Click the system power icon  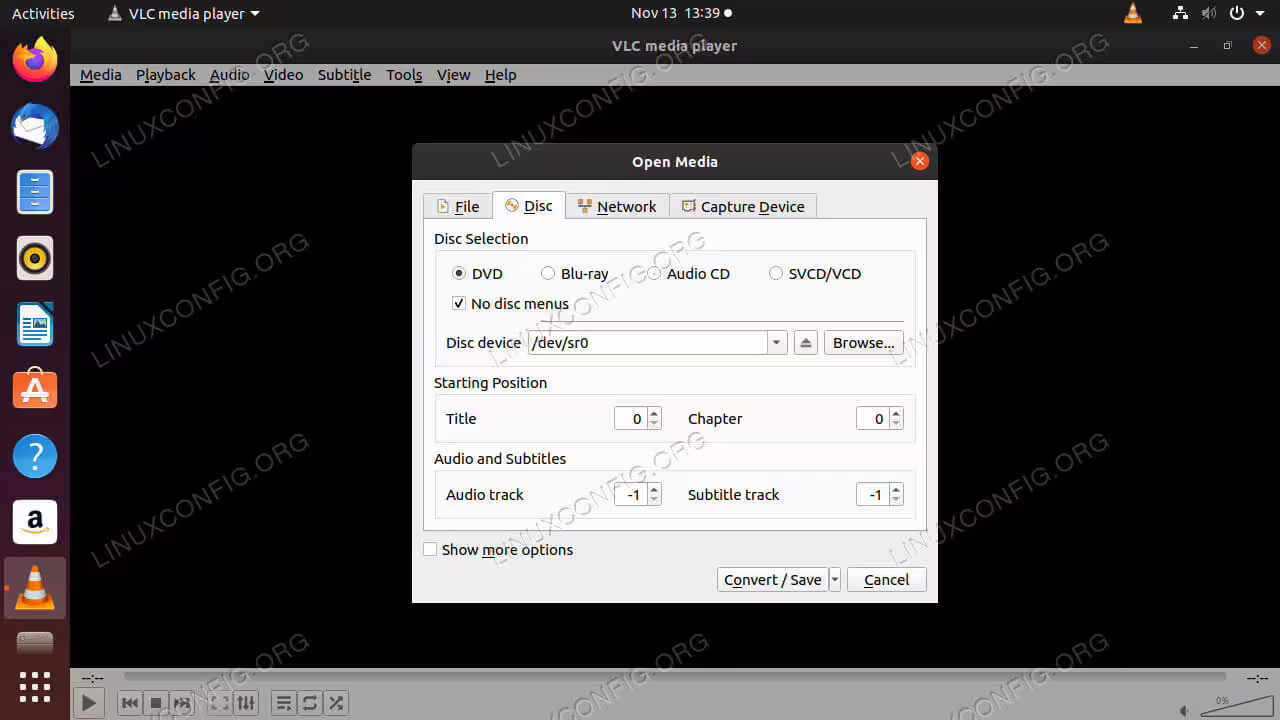pyautogui.click(x=1236, y=13)
